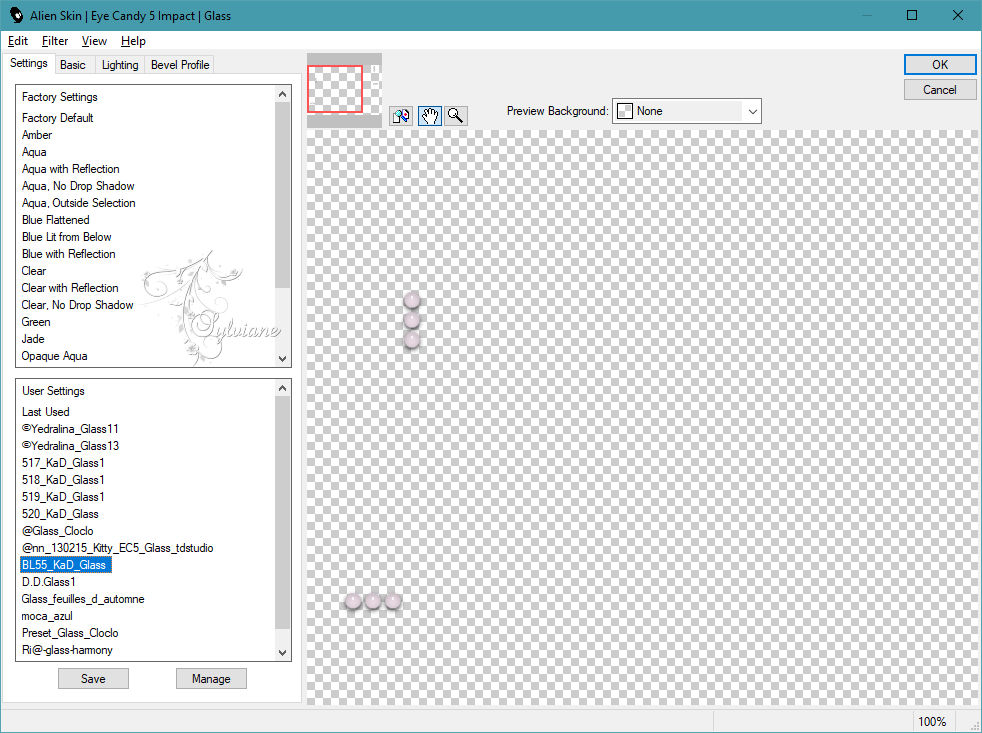The image size is (982, 733).
Task: Select Clear, No Drop Shadow preset
Action: pos(77,304)
